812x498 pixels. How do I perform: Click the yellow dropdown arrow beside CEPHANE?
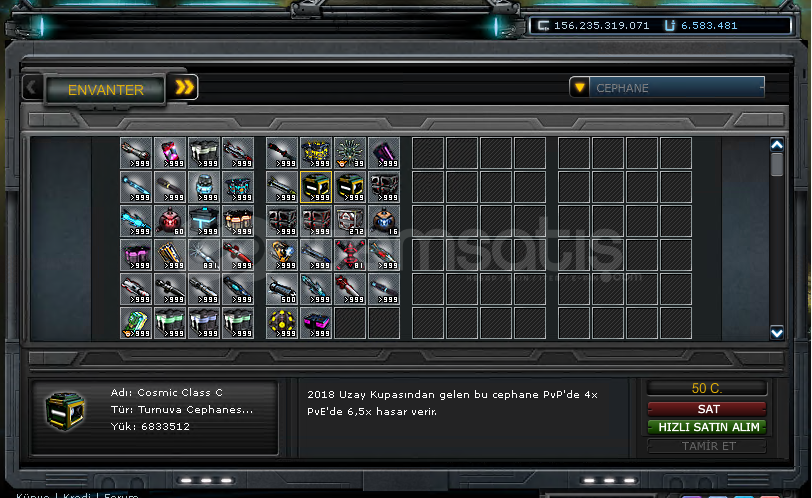point(579,87)
